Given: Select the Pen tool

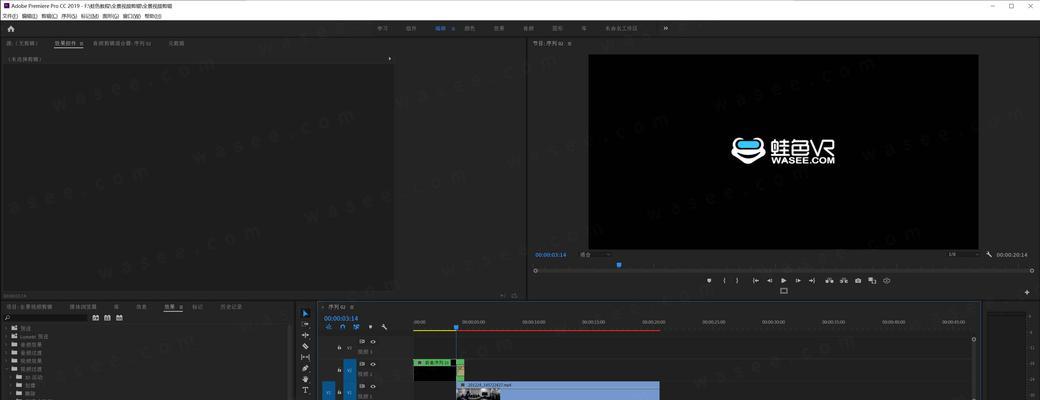Looking at the screenshot, I should 305,368.
